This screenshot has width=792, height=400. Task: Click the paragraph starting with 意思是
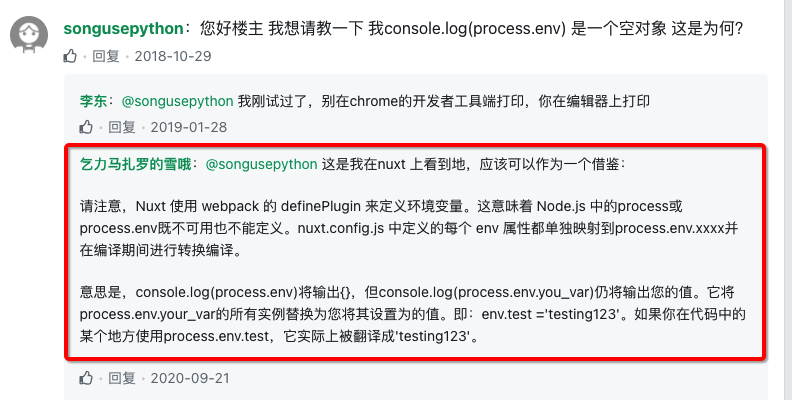pyautogui.click(x=410, y=314)
